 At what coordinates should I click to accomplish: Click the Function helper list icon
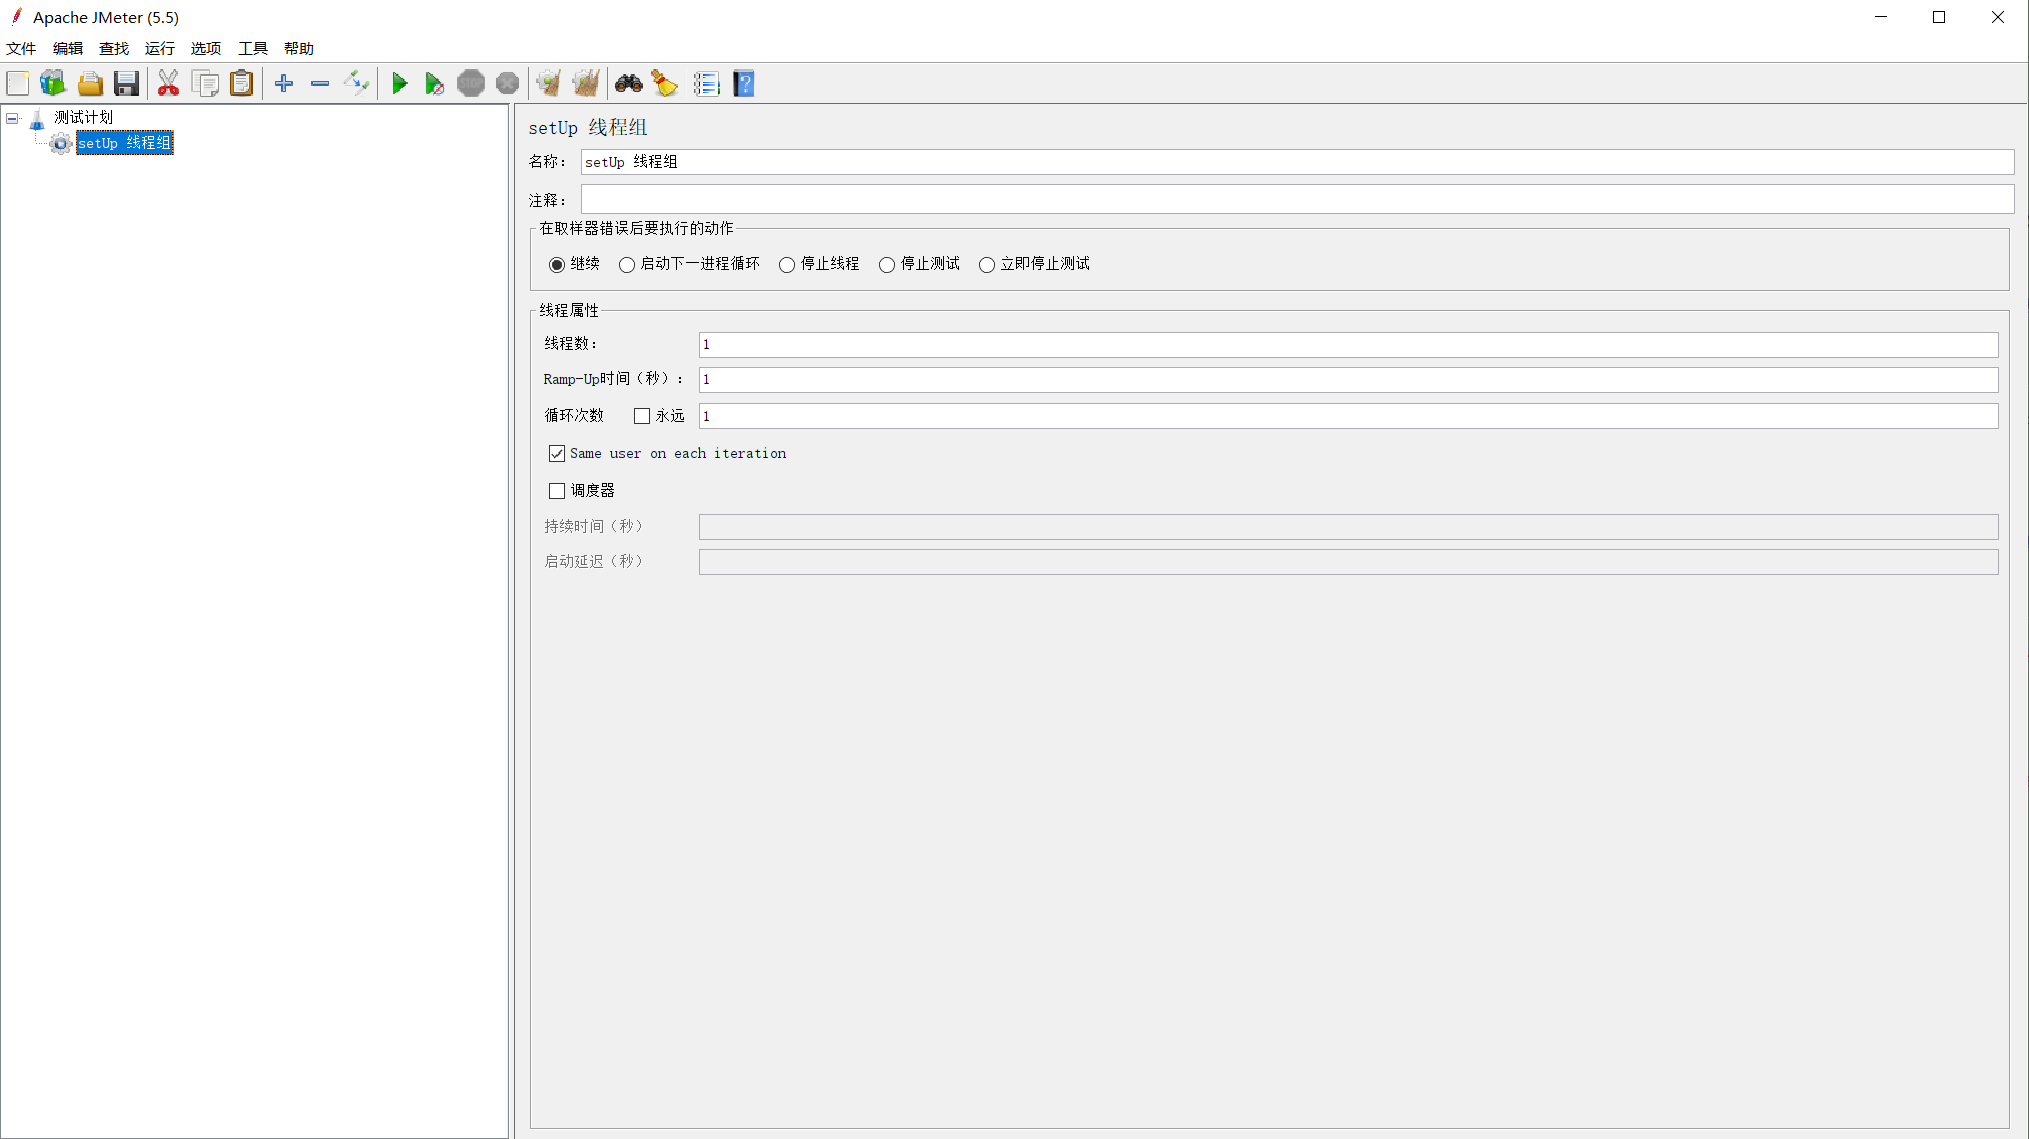pos(706,84)
